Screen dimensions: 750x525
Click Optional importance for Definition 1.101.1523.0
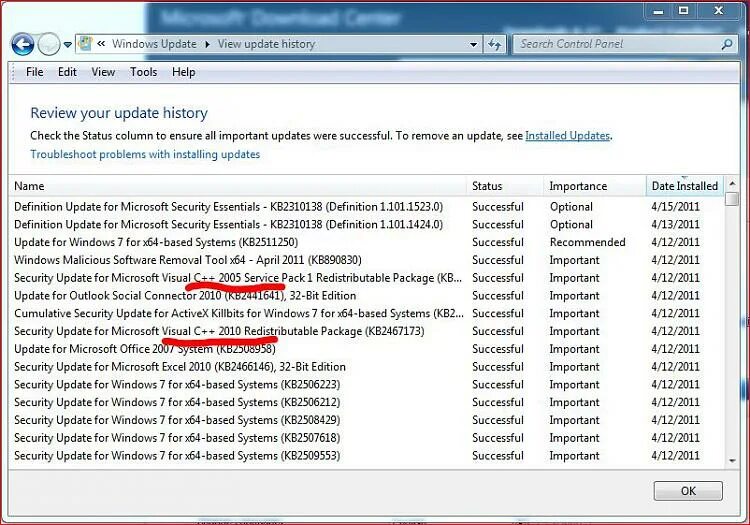[571, 207]
